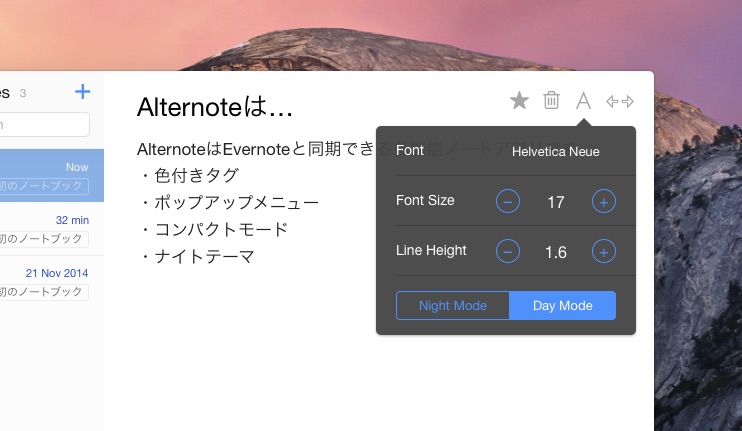Select Day Mode
This screenshot has height=431, width=742.
point(563,306)
